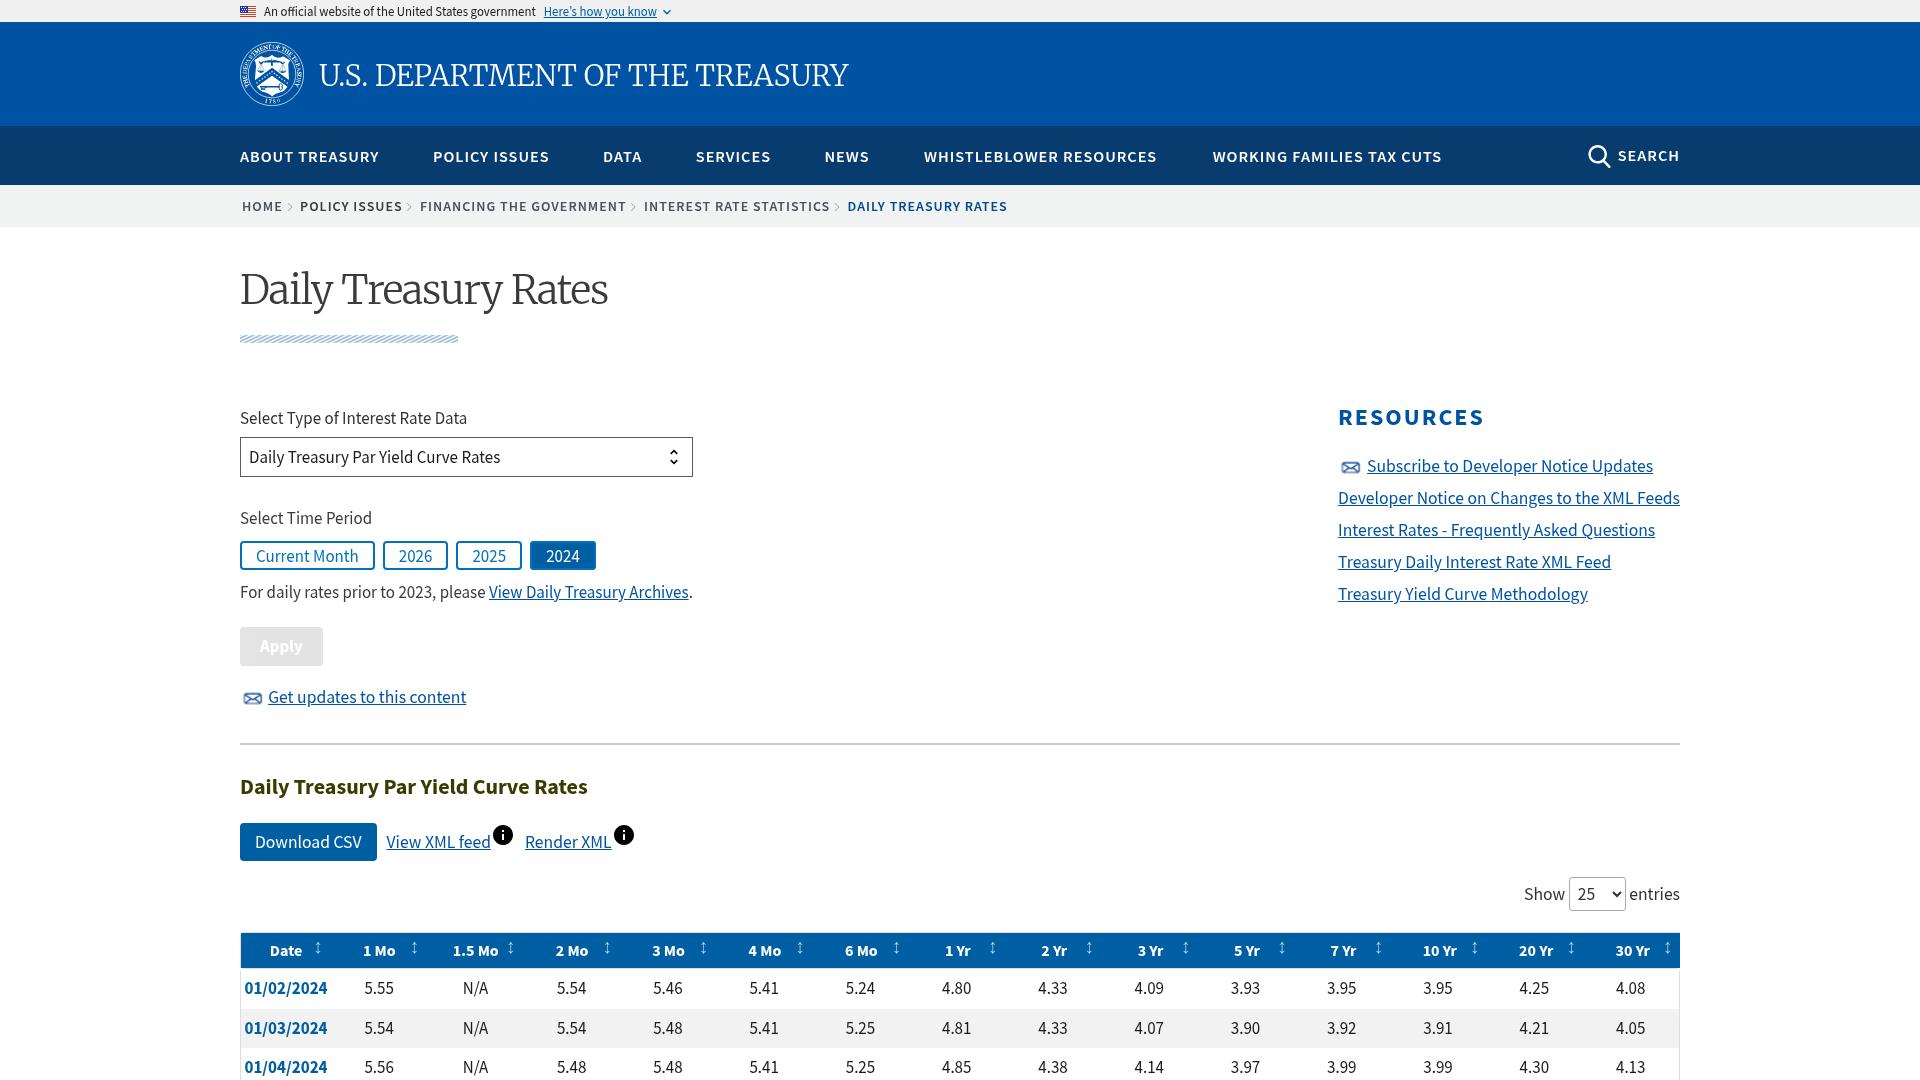1920x1080 pixels.
Task: Sort by 1 Mo column arrows
Action: click(414, 948)
